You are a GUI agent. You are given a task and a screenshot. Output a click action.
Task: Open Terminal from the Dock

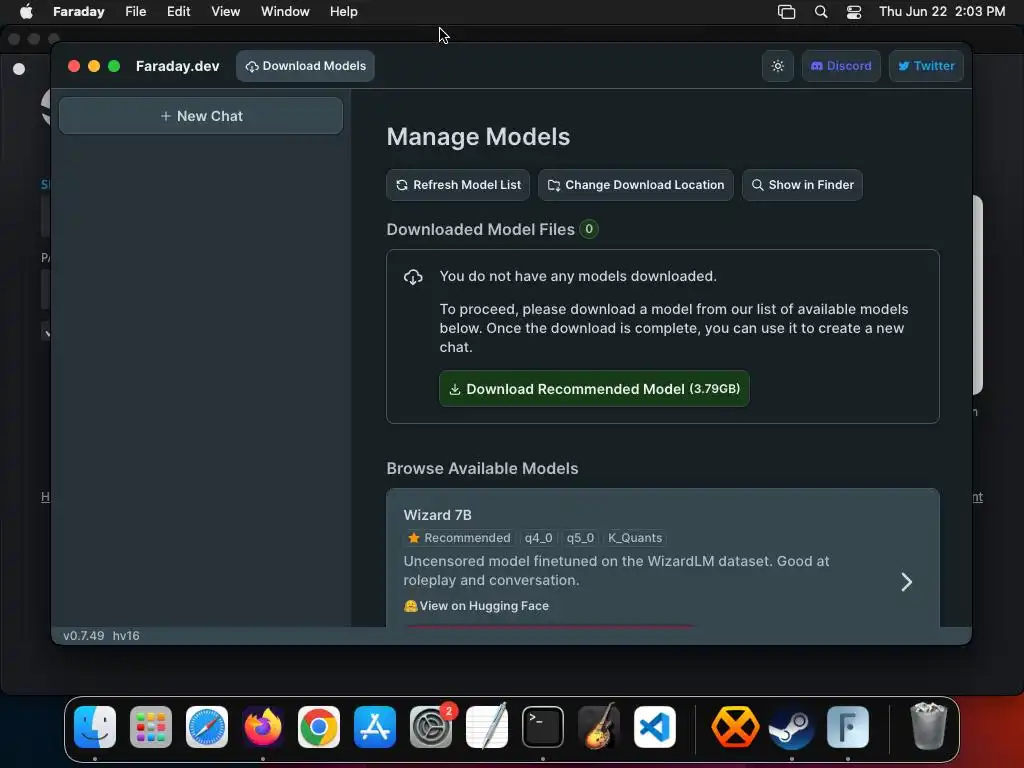coord(543,727)
